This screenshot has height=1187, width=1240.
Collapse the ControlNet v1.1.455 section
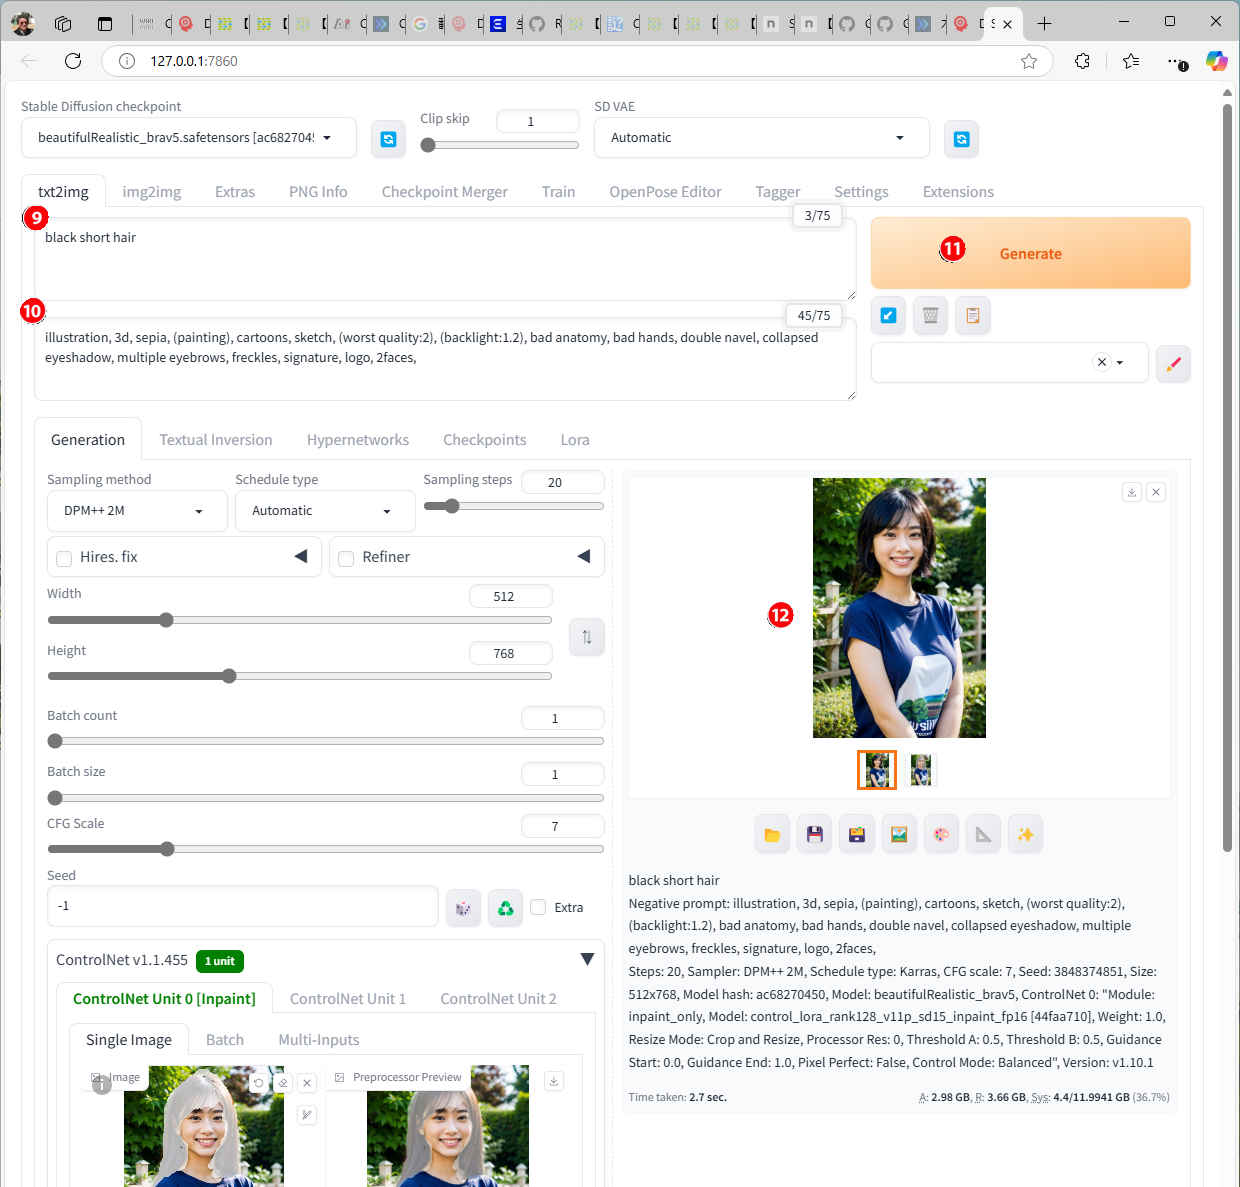(587, 960)
